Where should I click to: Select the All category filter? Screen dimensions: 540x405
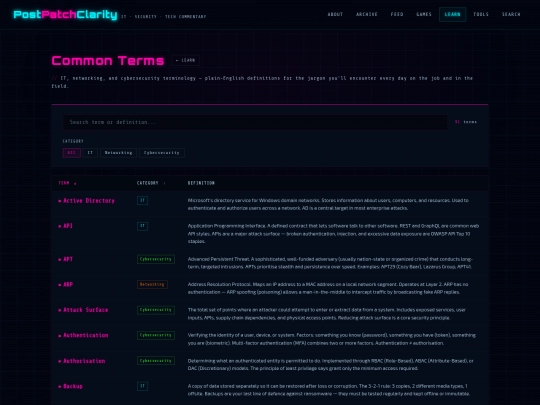click(x=72, y=153)
